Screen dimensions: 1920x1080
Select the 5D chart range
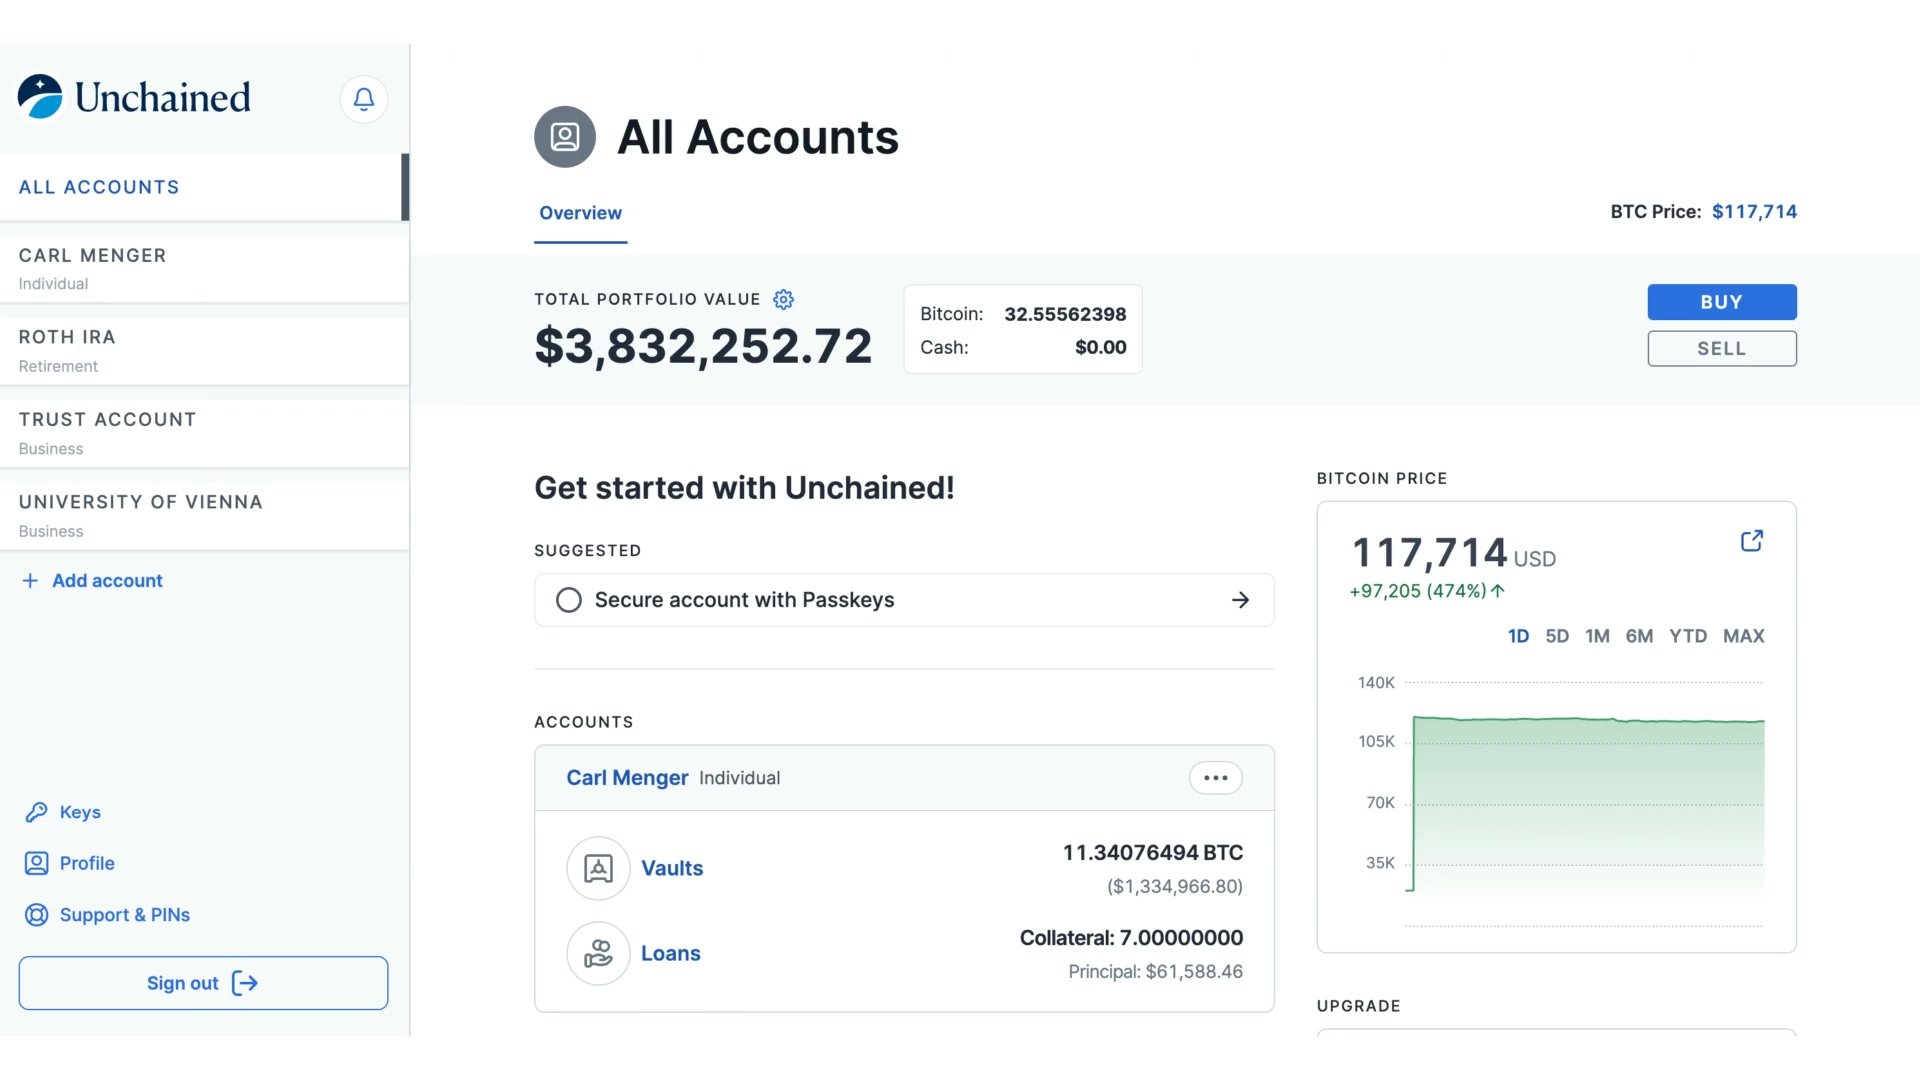click(x=1556, y=636)
